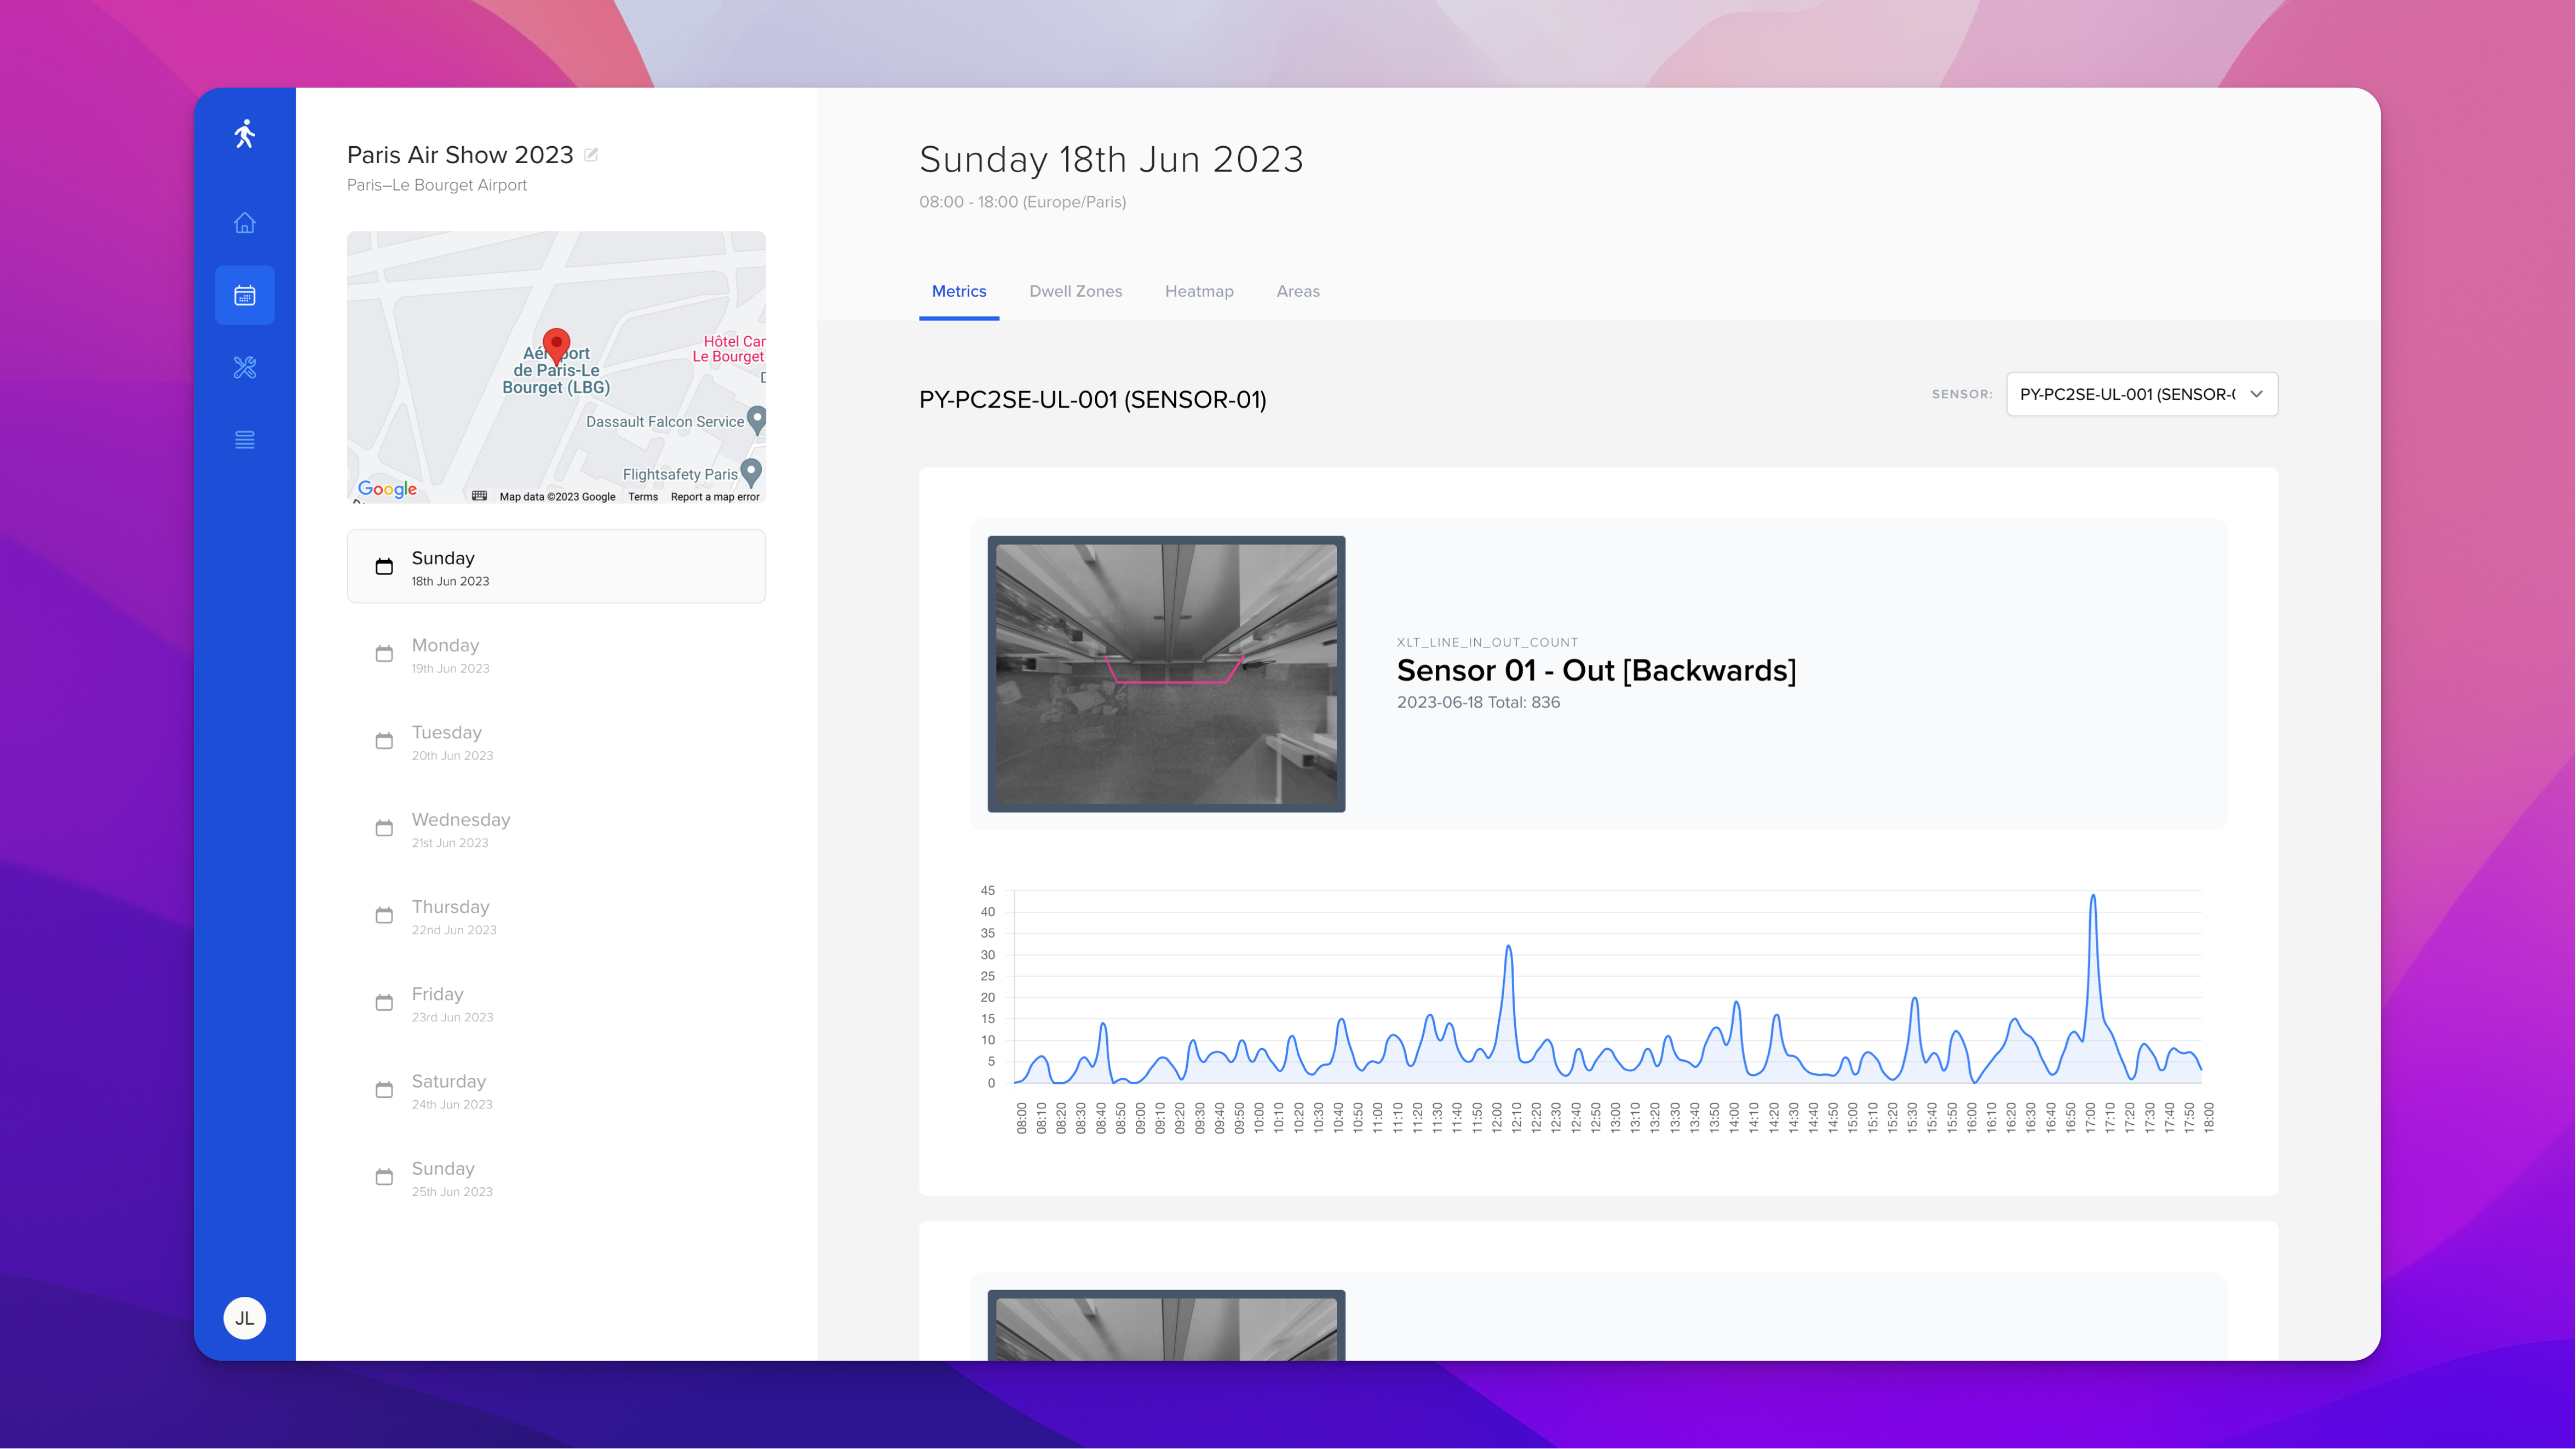Screen dimensions: 2576x1449
Task: Open the tools/settings sidebar icon
Action: tap(244, 367)
